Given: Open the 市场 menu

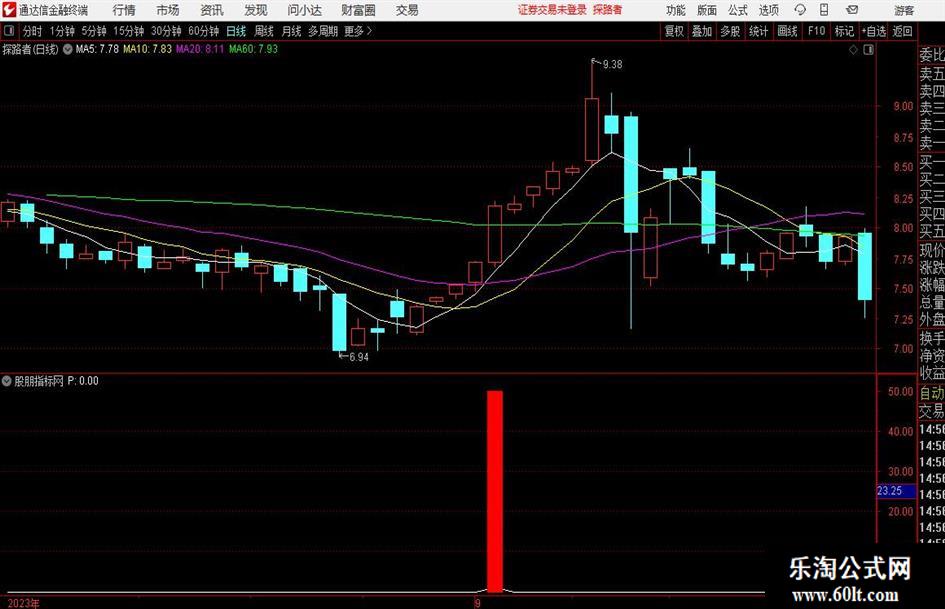Looking at the screenshot, I should pos(168,10).
